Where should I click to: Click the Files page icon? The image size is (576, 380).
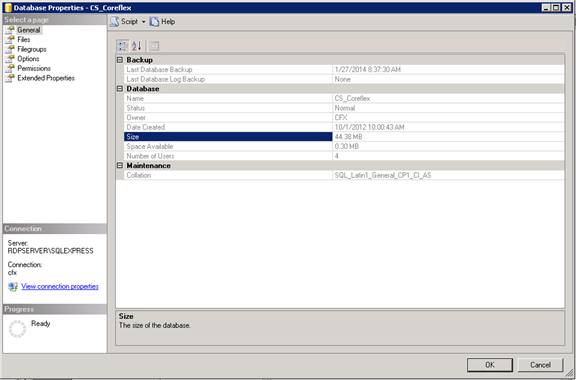(10, 39)
